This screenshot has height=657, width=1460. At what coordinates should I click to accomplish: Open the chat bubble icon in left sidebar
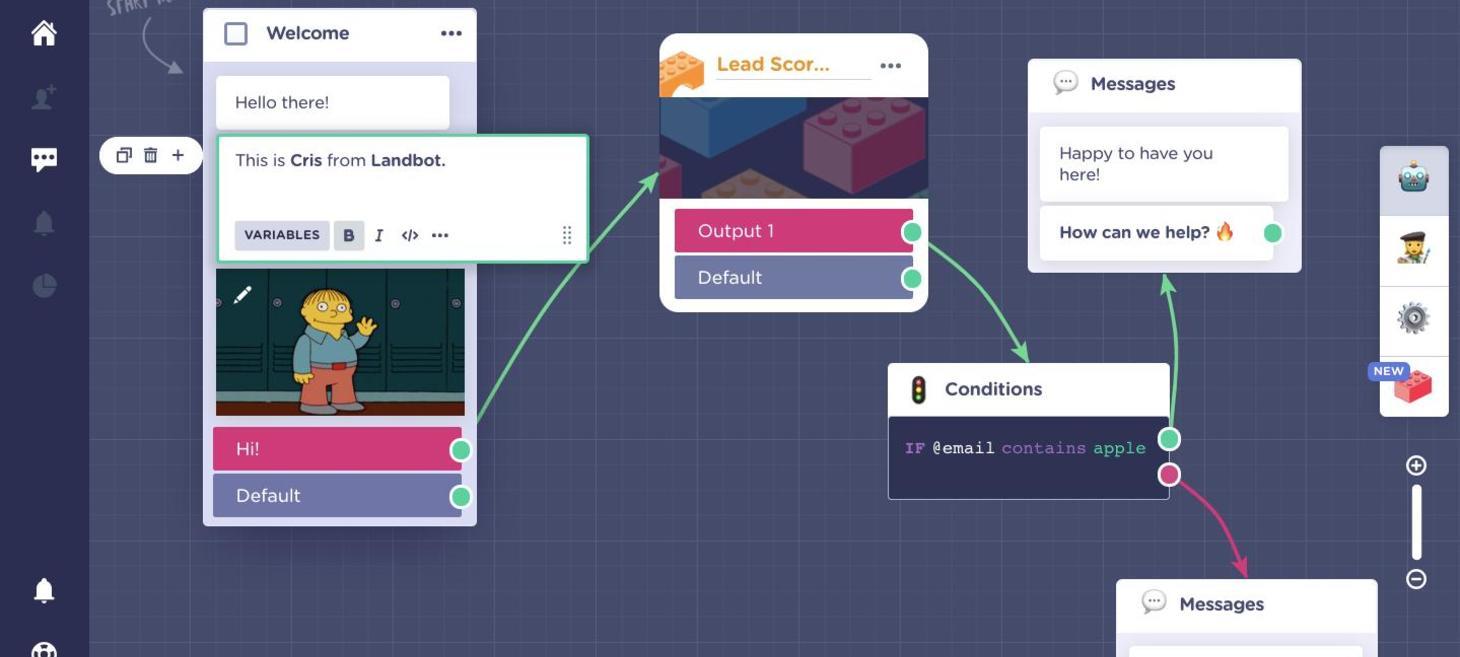[x=44, y=159]
